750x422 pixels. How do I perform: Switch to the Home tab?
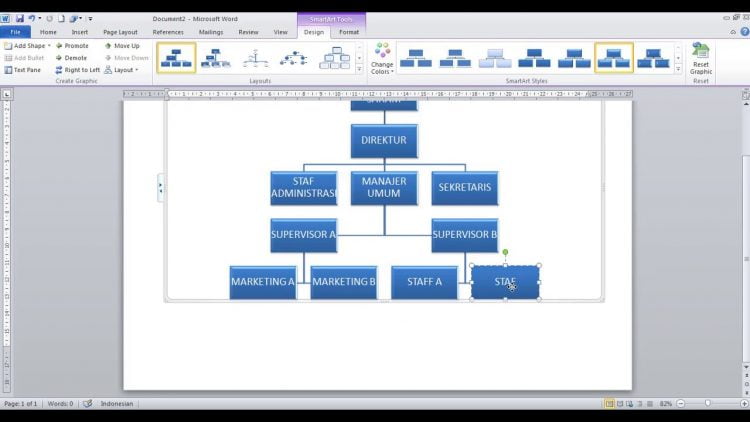[x=48, y=32]
